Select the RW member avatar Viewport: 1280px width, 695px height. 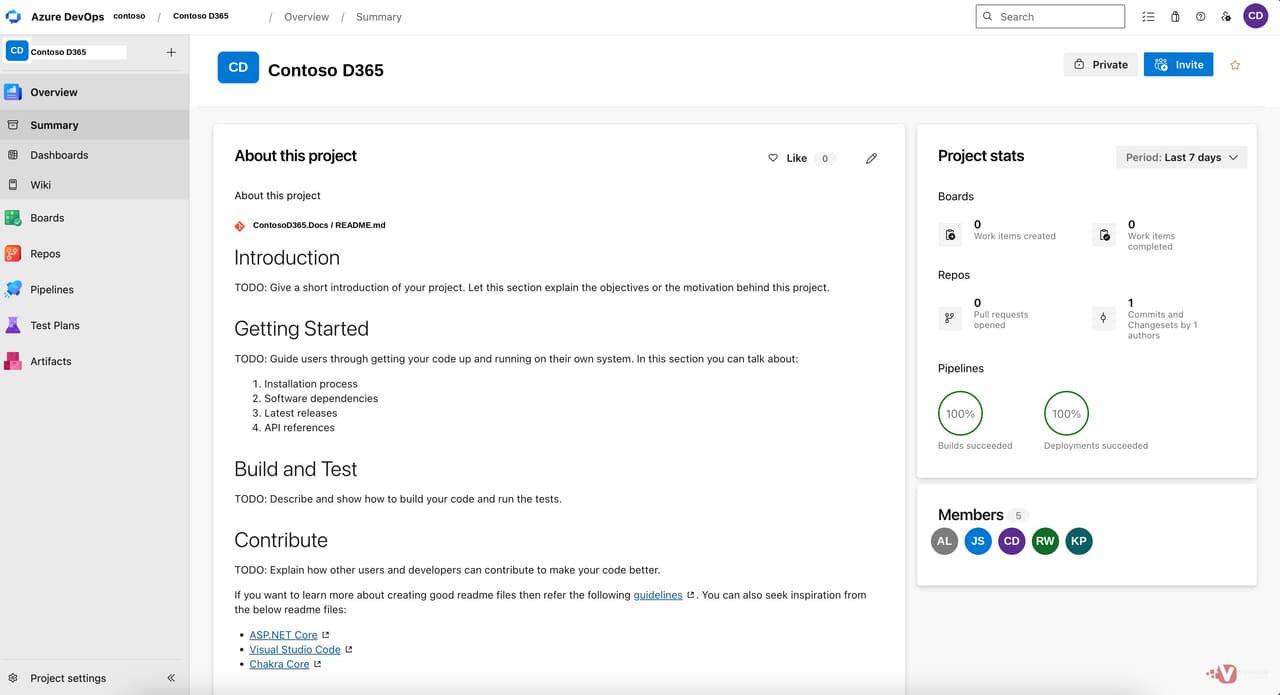point(1045,541)
